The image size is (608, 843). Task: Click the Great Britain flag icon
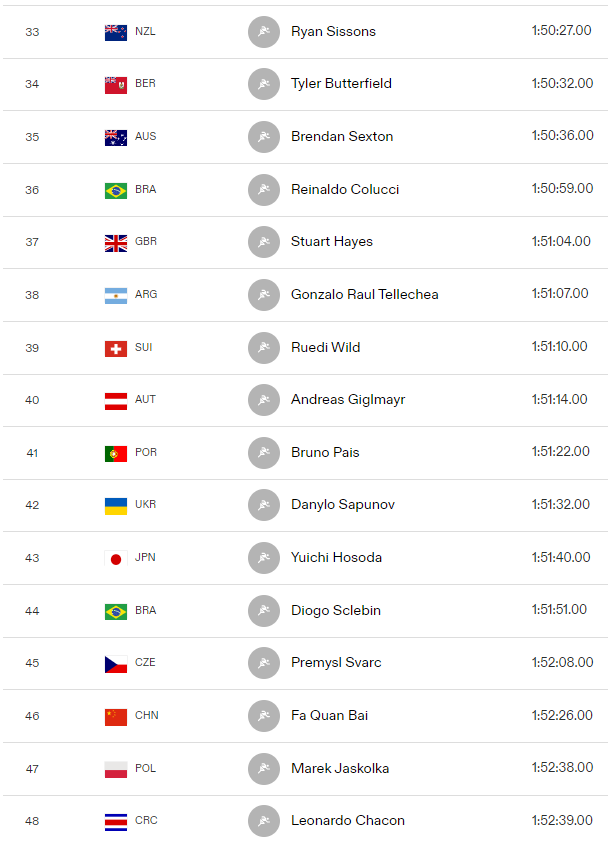(x=116, y=243)
